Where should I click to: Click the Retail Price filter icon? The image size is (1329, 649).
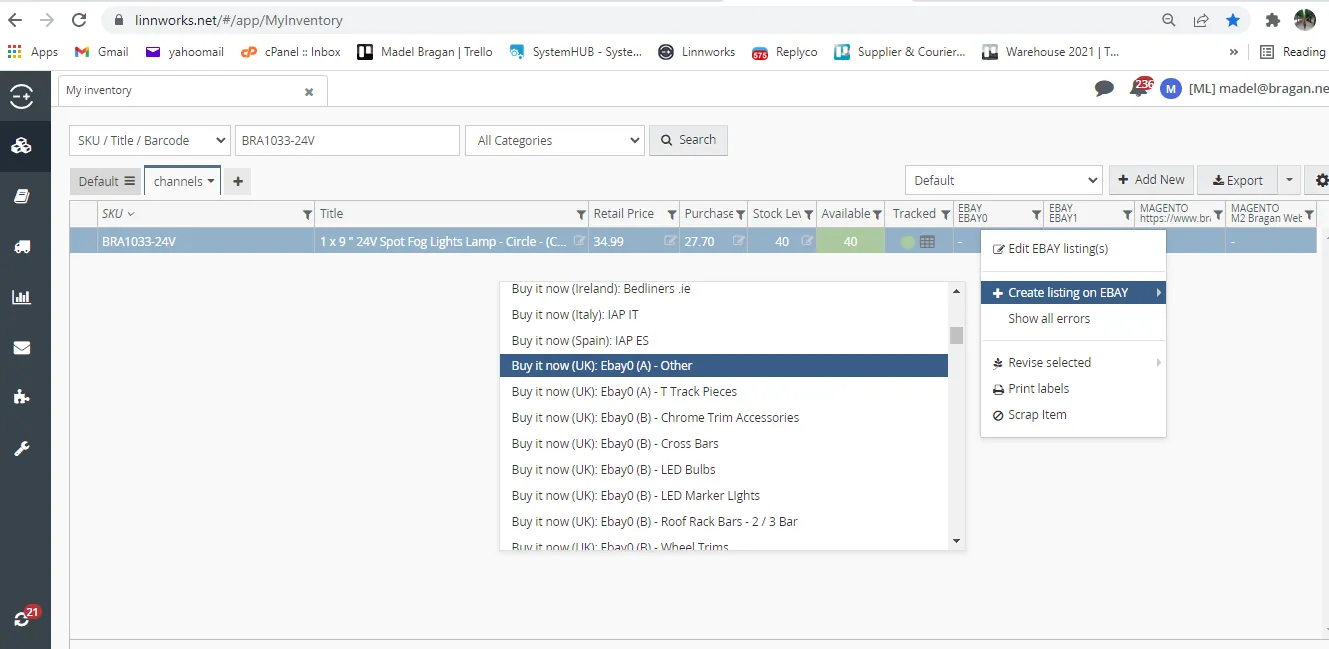coord(672,214)
